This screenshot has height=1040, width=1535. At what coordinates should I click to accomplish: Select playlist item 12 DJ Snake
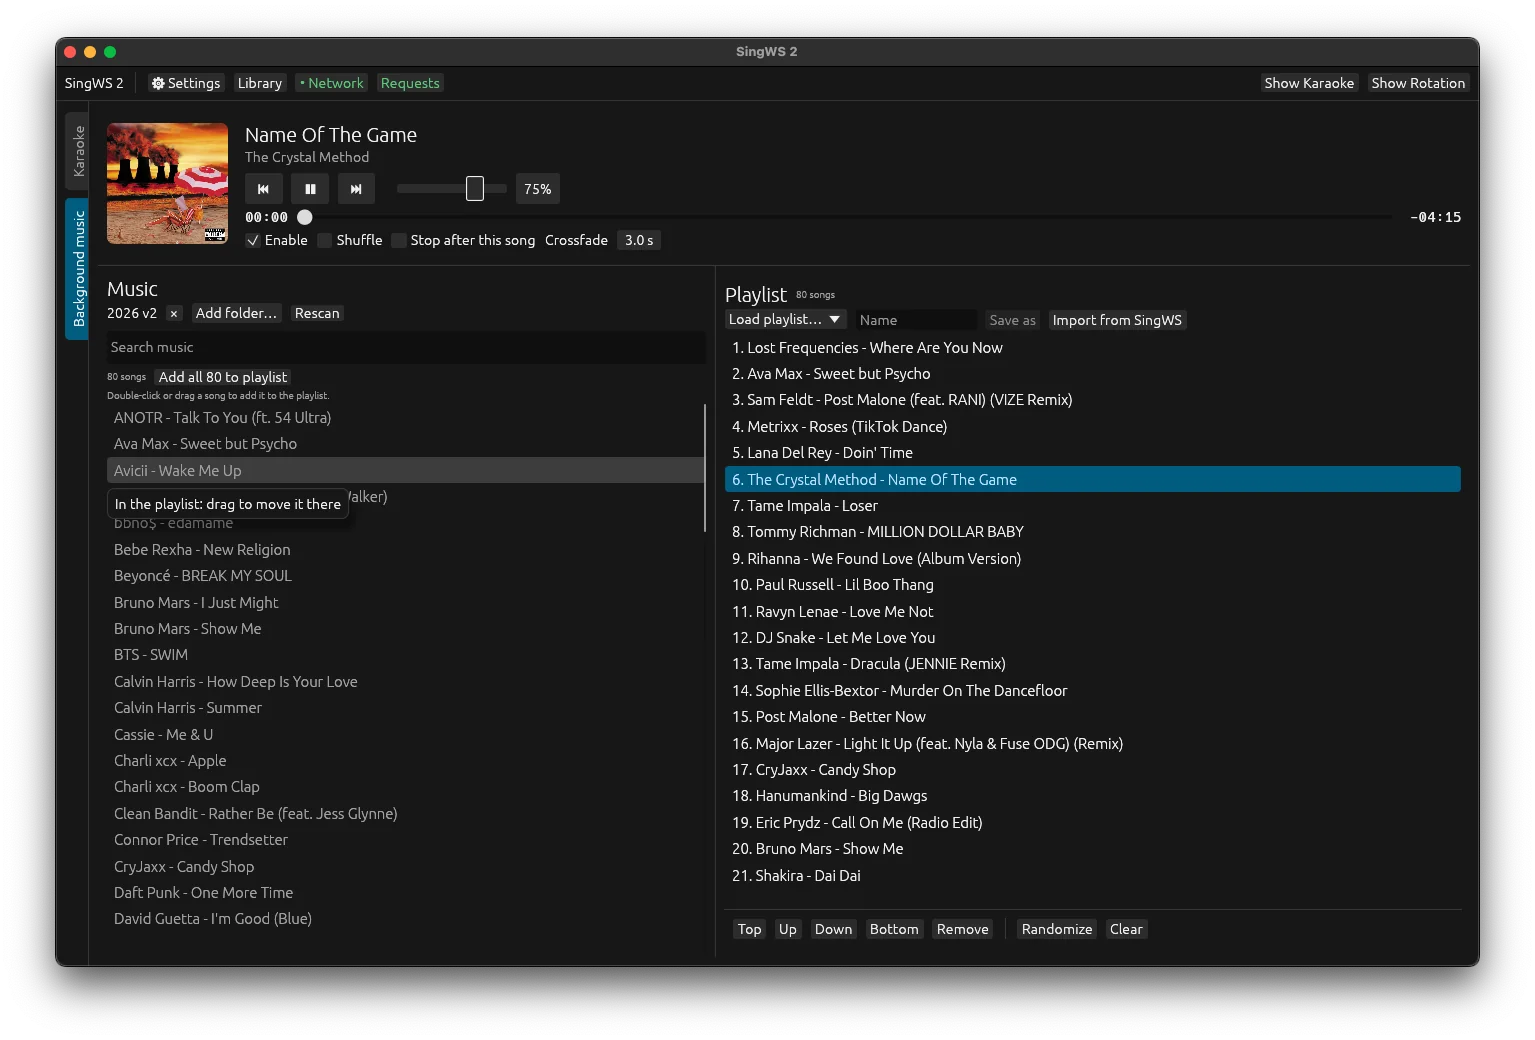(1093, 638)
